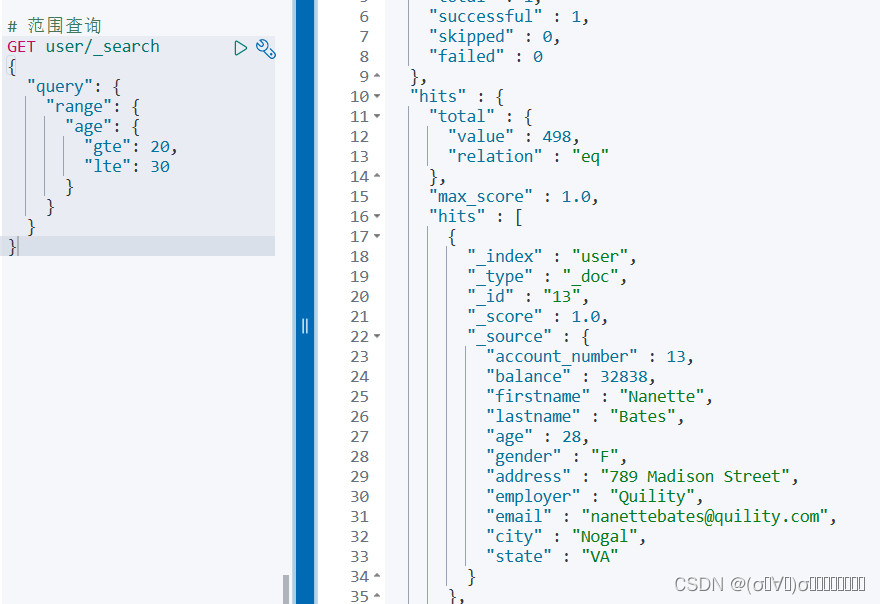The width and height of the screenshot is (880, 604).
Task: Place cursor on "query" key in request
Action: click(x=59, y=86)
